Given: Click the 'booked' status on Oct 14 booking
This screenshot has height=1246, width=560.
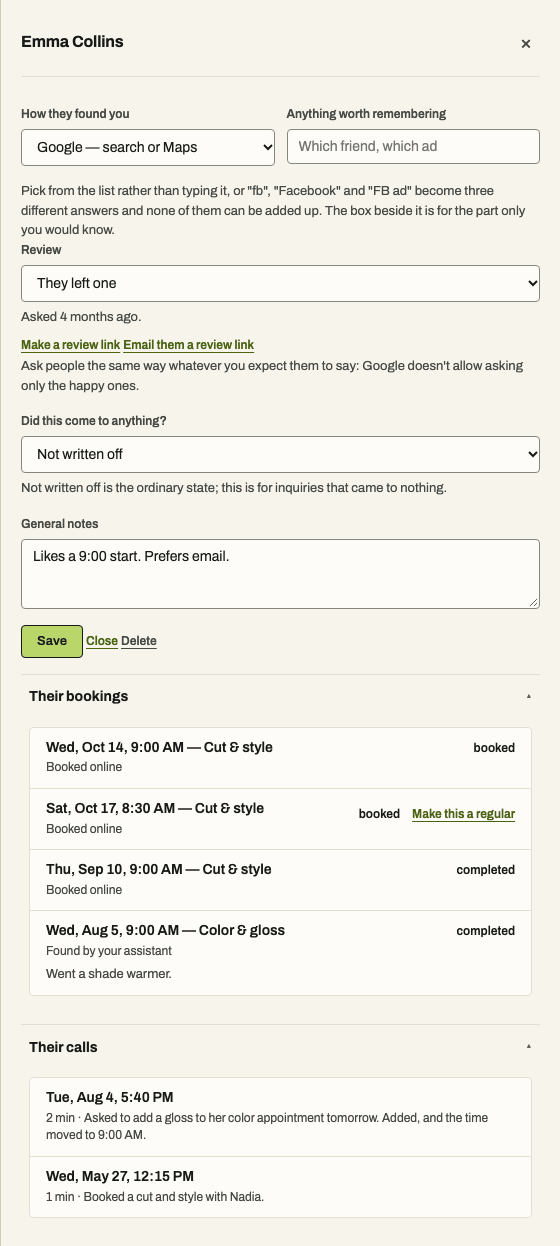Looking at the screenshot, I should pyautogui.click(x=494, y=748).
